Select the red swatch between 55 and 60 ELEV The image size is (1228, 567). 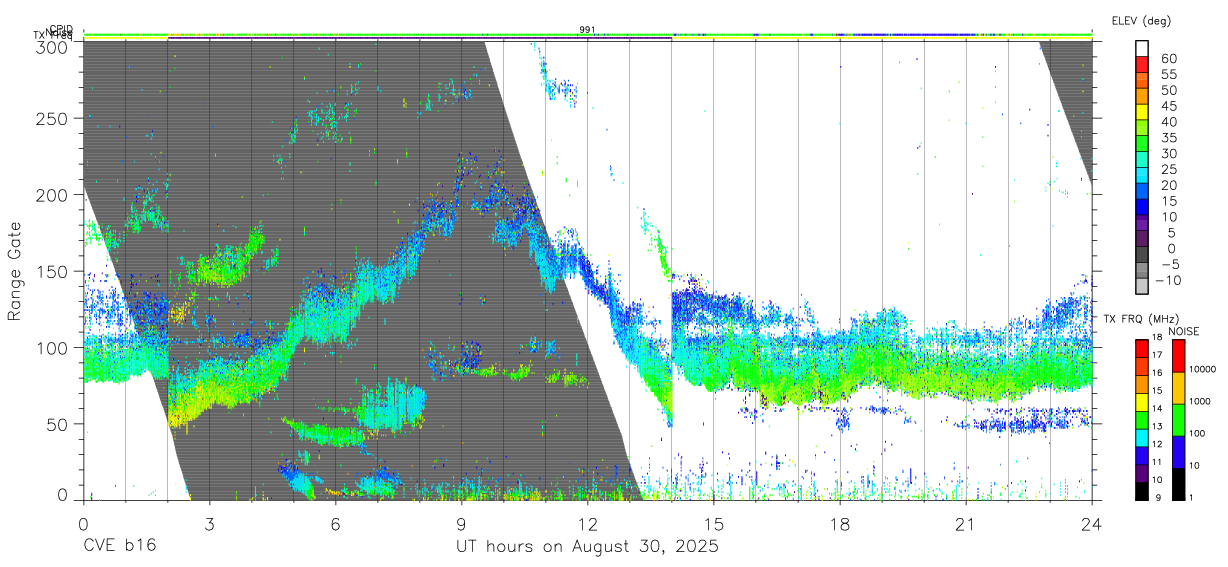tap(1142, 65)
